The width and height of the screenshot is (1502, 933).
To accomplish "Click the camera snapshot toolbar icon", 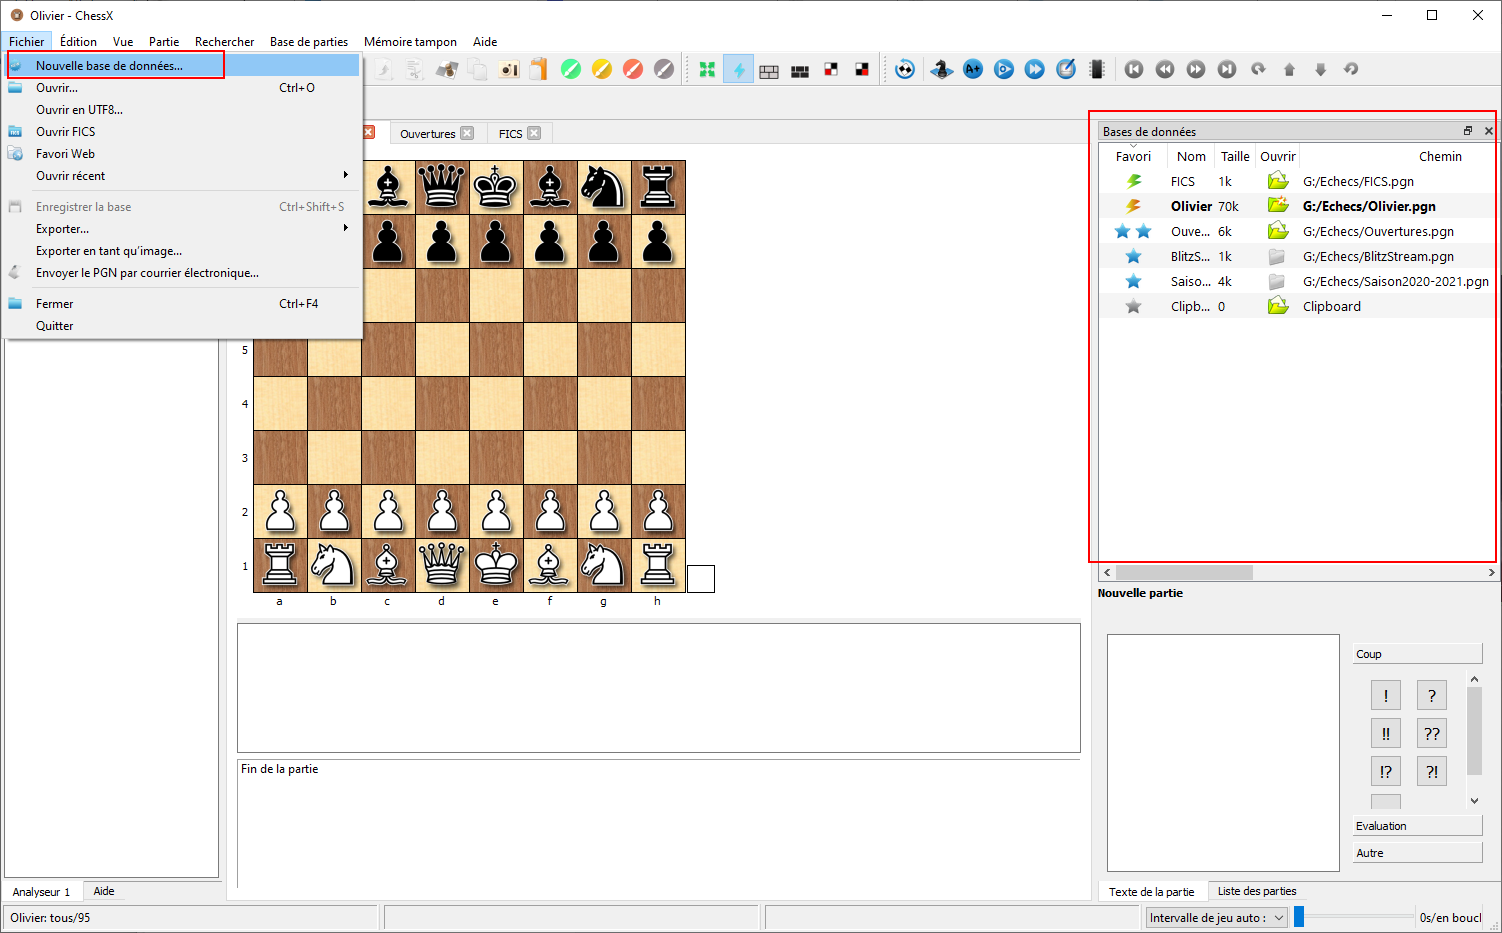I will click(509, 69).
